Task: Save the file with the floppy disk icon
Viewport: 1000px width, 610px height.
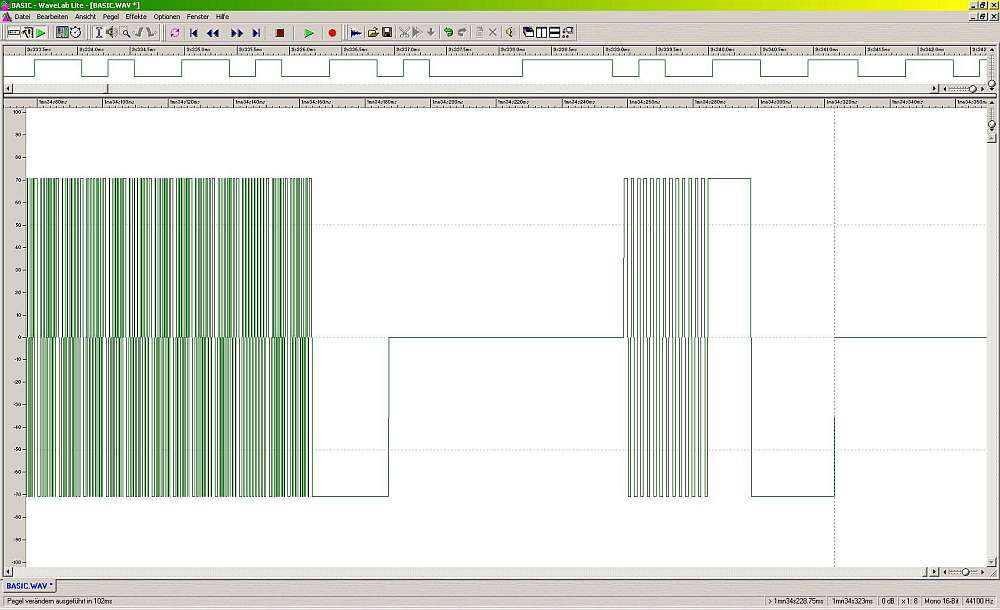Action: click(386, 33)
